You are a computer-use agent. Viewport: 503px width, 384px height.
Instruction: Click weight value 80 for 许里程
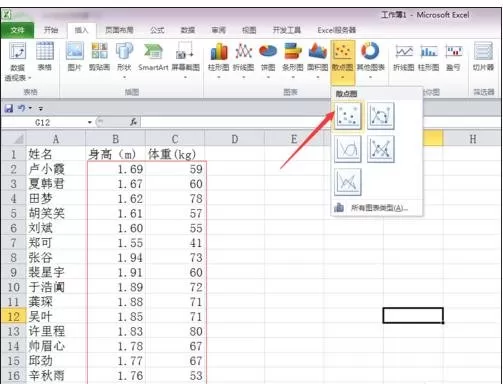click(175, 331)
